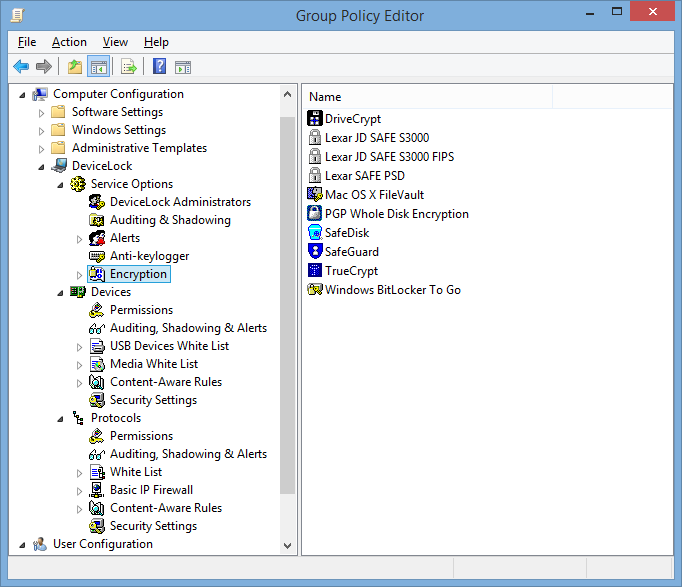Click the Devices circuit board icon
The height and width of the screenshot is (587, 682).
pyautogui.click(x=78, y=292)
